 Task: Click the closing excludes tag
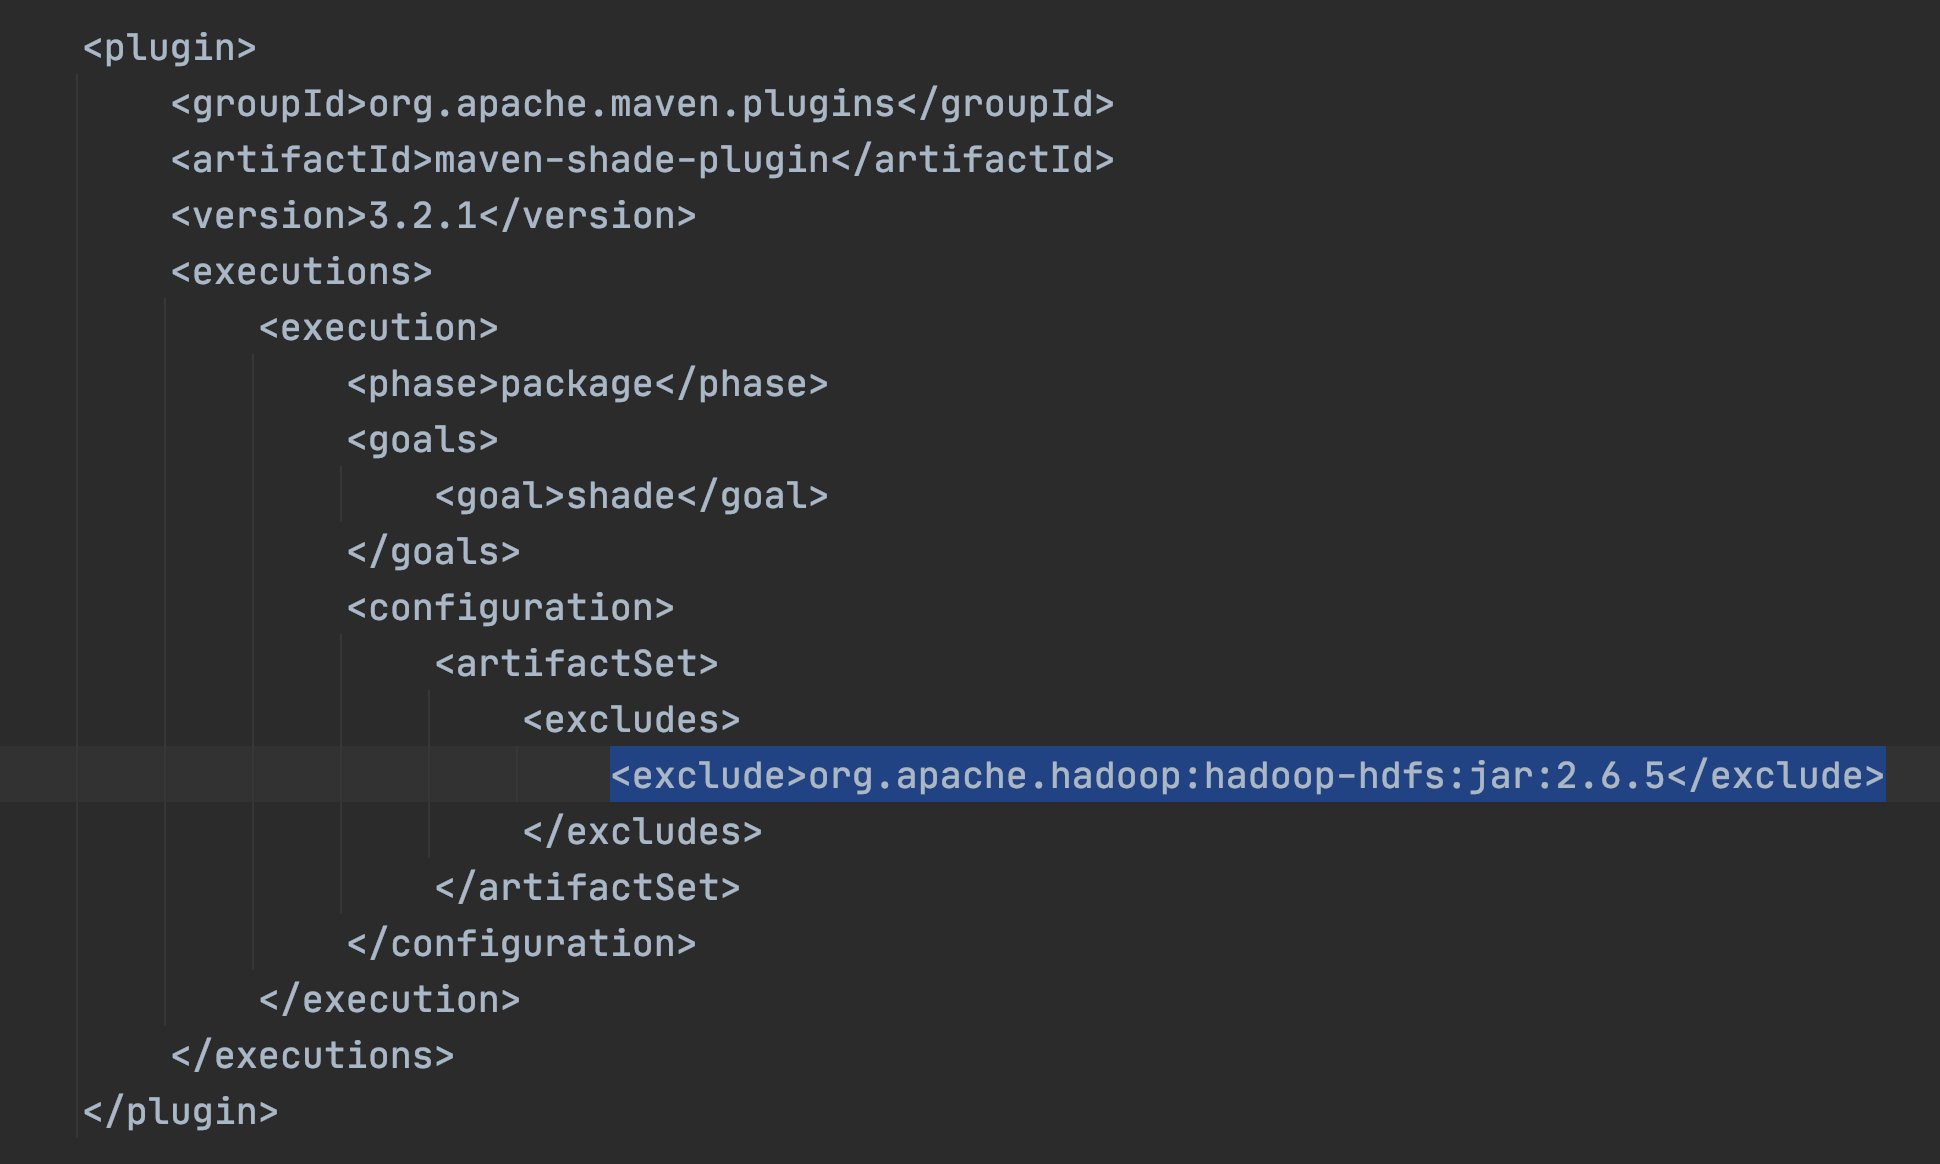coord(642,832)
